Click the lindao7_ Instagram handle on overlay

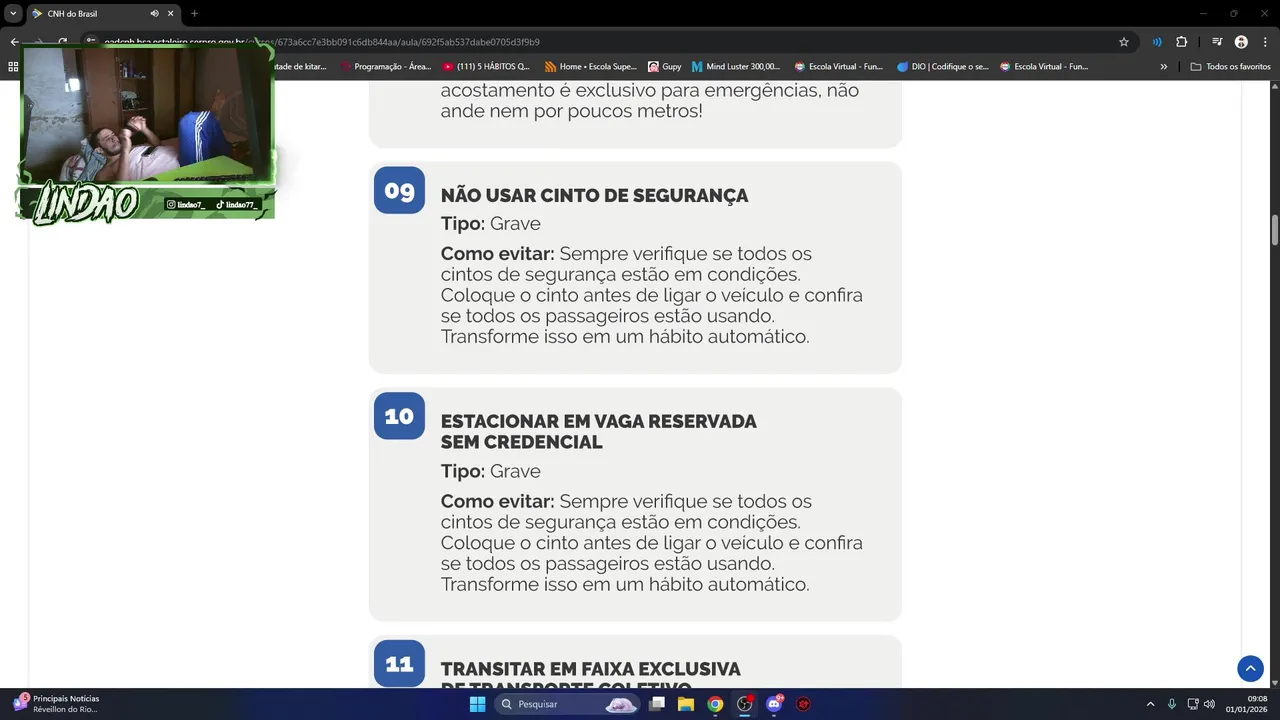(186, 204)
